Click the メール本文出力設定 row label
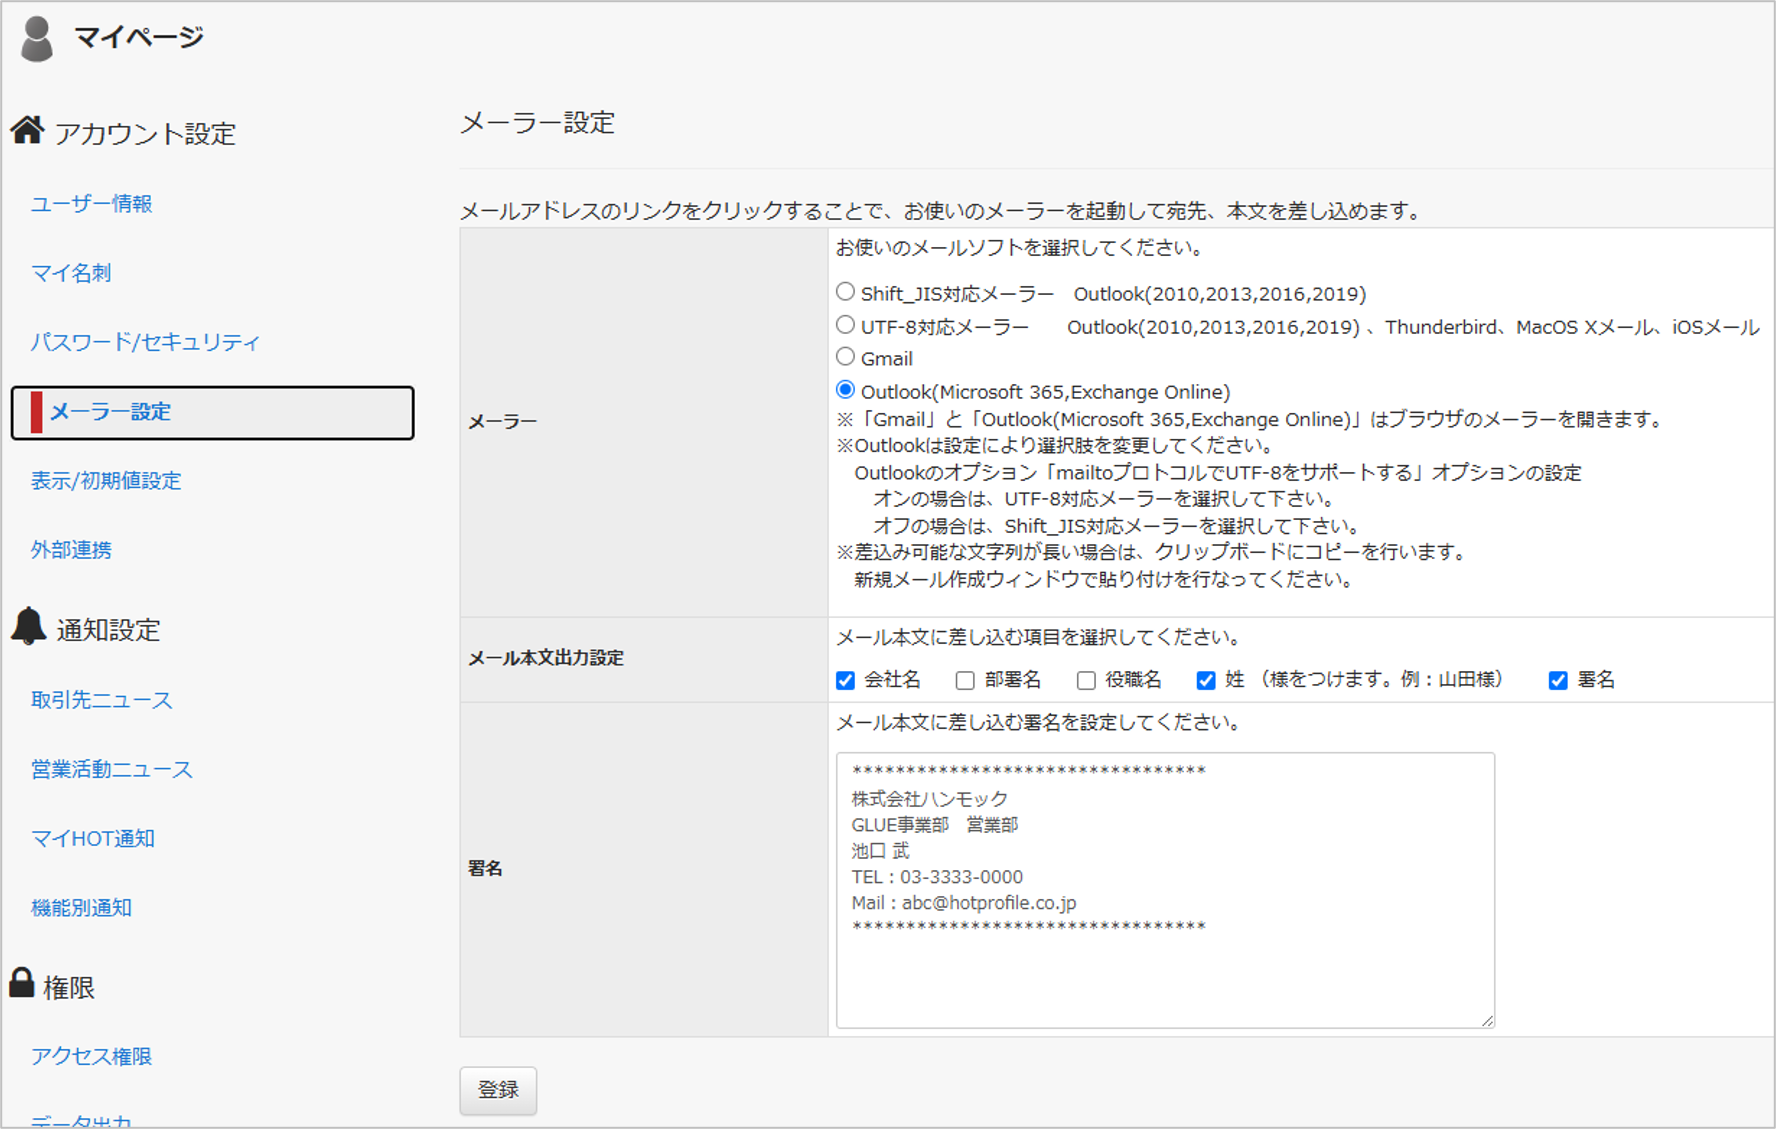Screen dimensions: 1776x1129 546,658
